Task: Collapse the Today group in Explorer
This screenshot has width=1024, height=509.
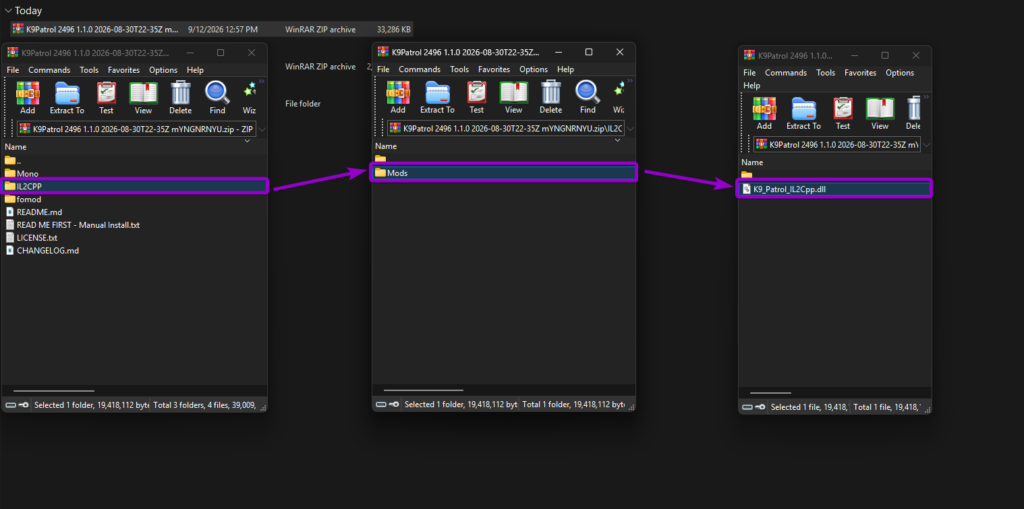Action: click(x=8, y=10)
